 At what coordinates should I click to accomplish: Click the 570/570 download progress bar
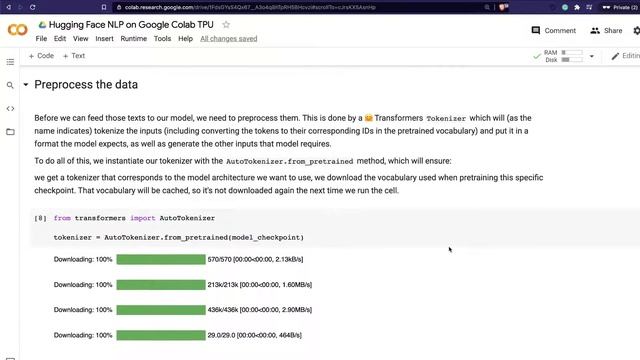coord(161,259)
